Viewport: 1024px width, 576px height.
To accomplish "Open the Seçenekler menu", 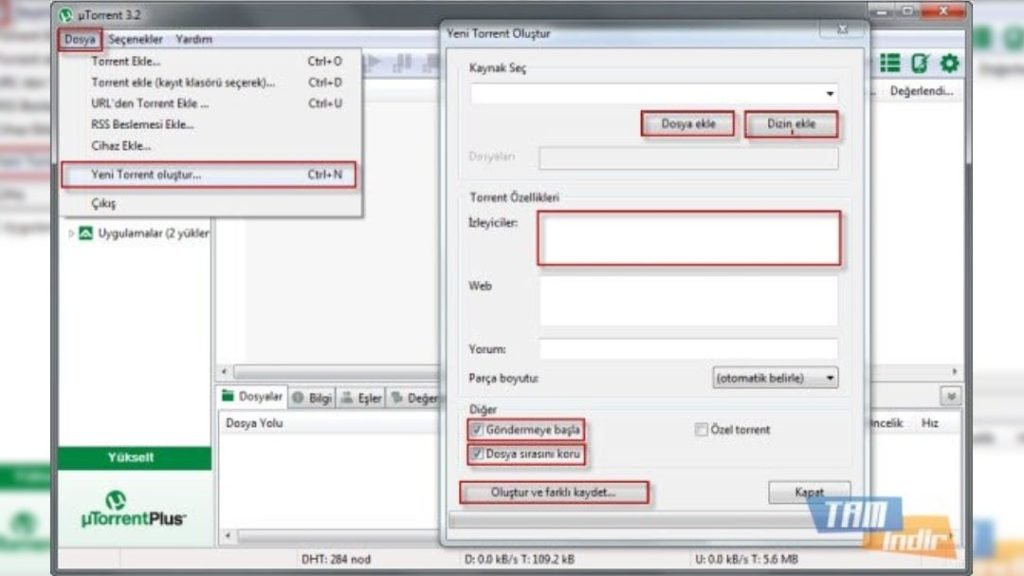I will point(135,39).
